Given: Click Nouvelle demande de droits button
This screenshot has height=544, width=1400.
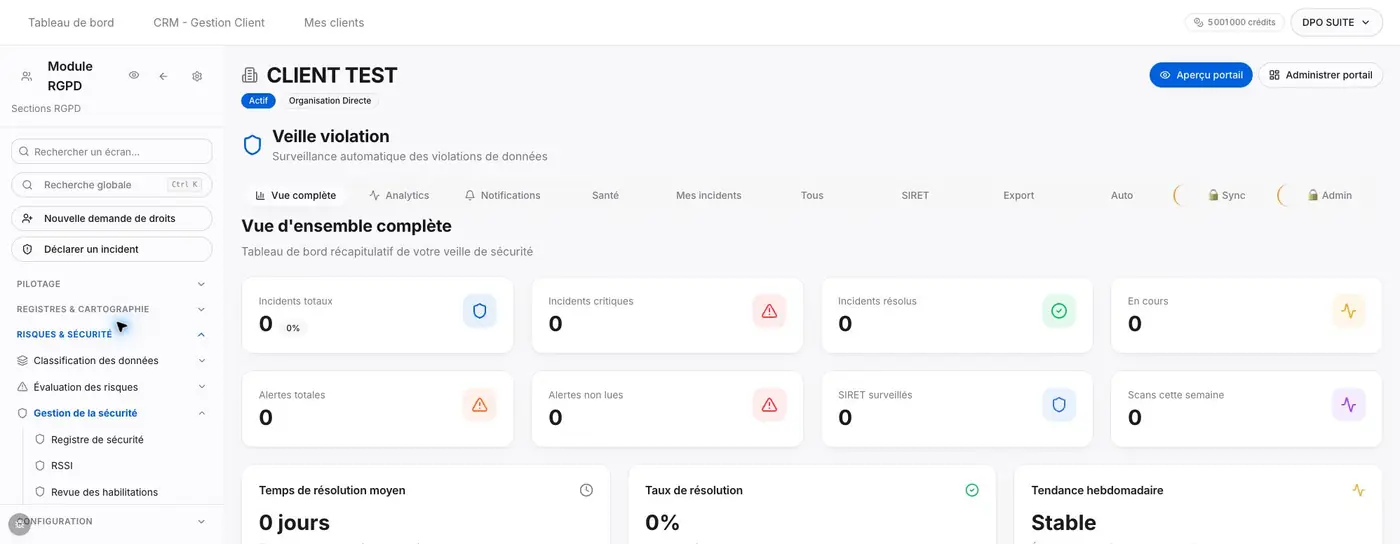Looking at the screenshot, I should (112, 218).
